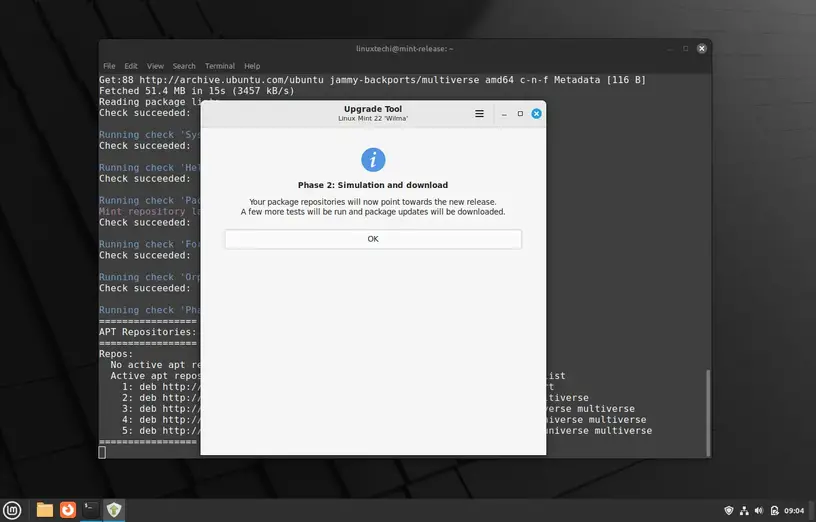Open the network connections tray icon
Viewport: 816px width, 522px height.
(744, 511)
